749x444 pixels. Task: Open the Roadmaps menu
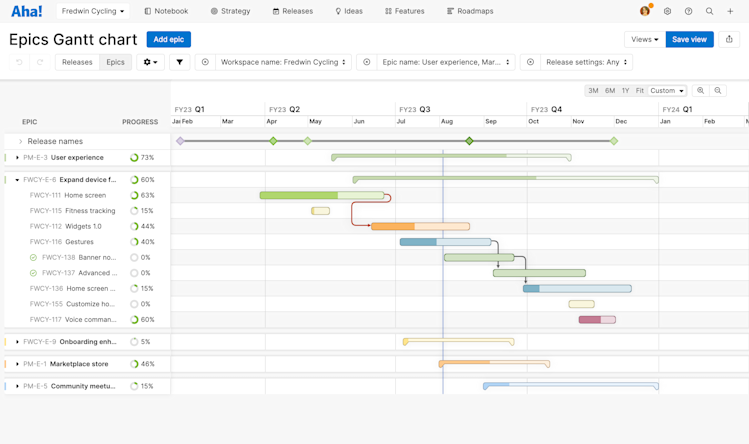click(470, 11)
